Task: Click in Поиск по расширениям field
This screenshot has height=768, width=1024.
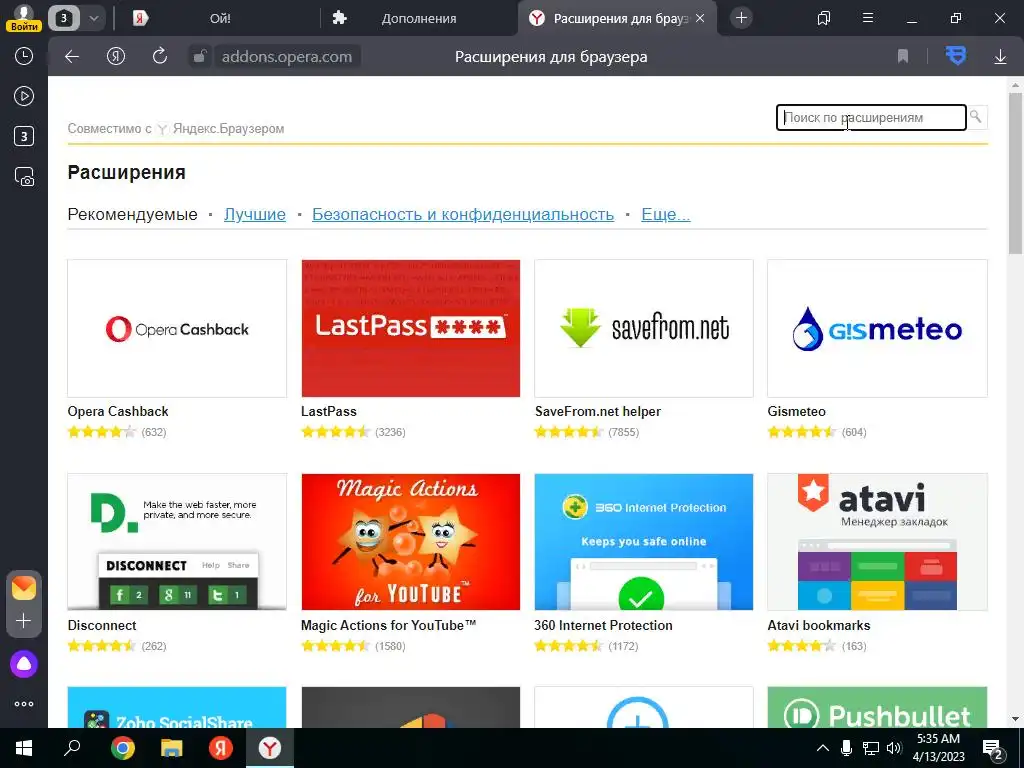Action: tap(871, 118)
